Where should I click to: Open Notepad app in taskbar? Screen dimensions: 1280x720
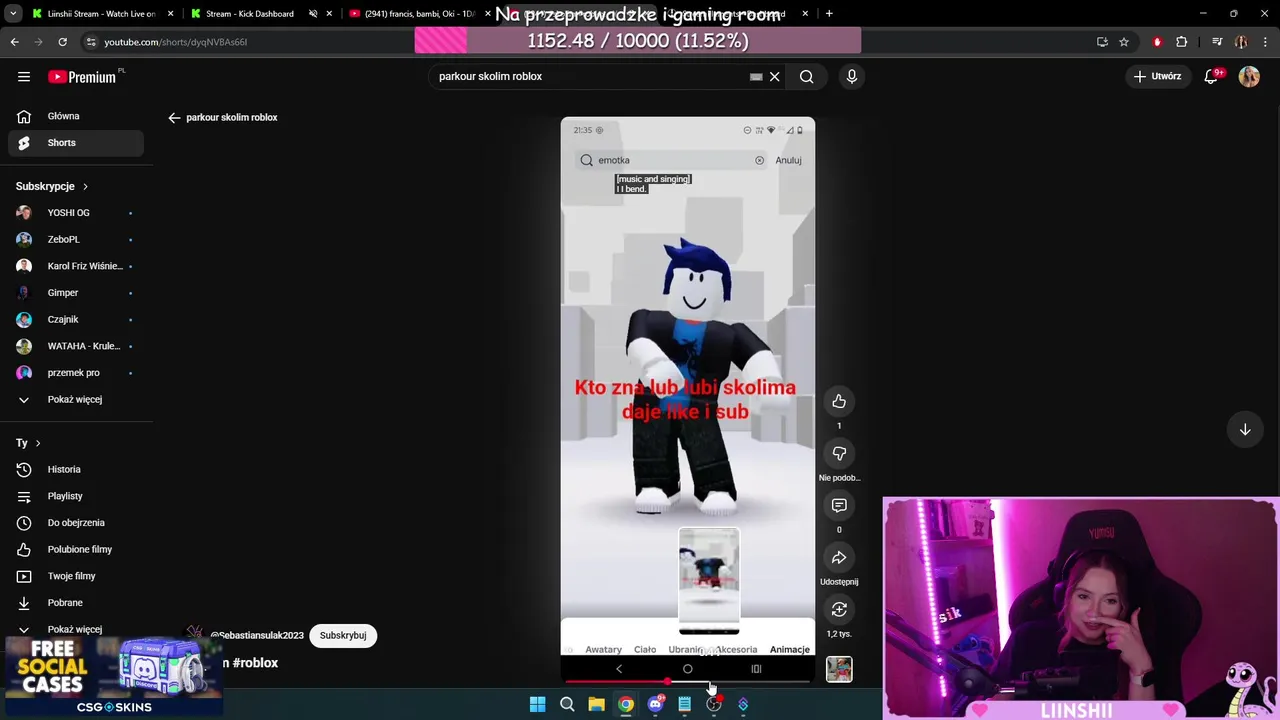684,704
